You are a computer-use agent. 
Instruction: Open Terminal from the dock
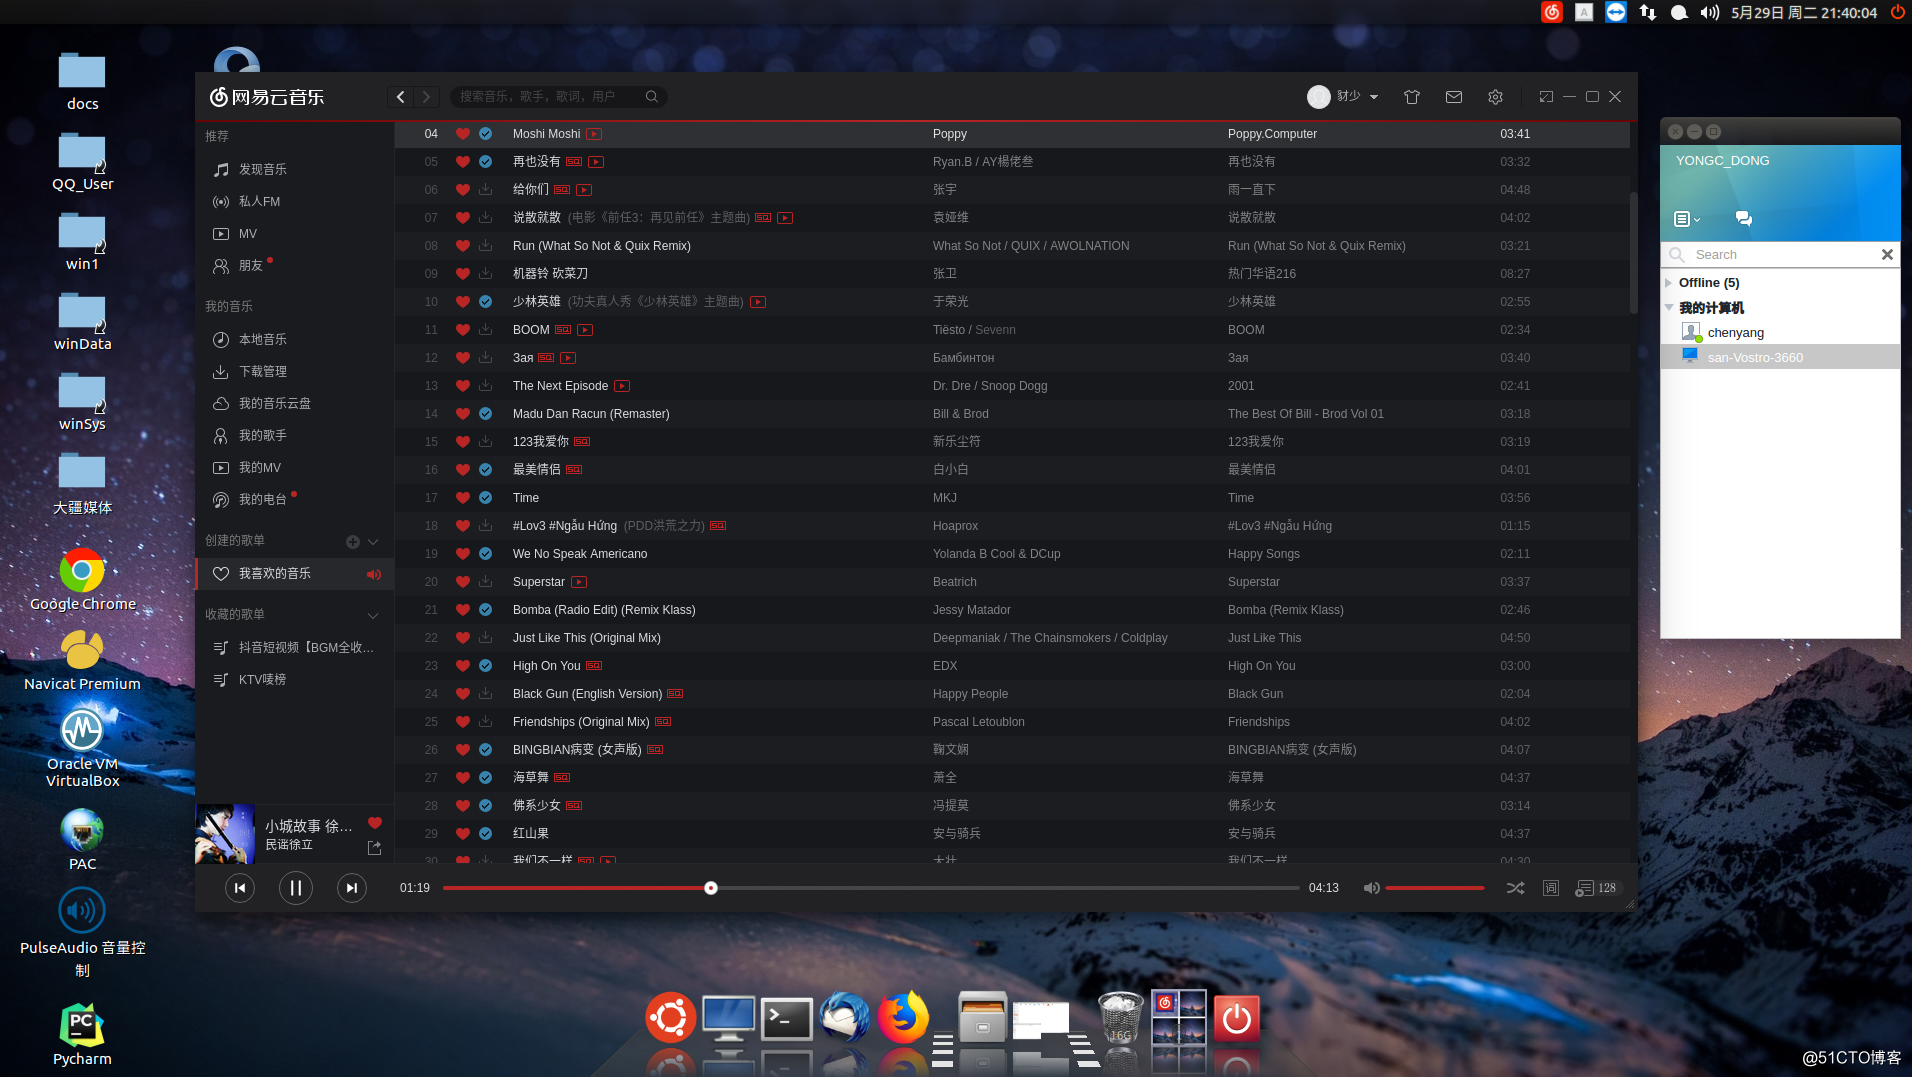[786, 1019]
